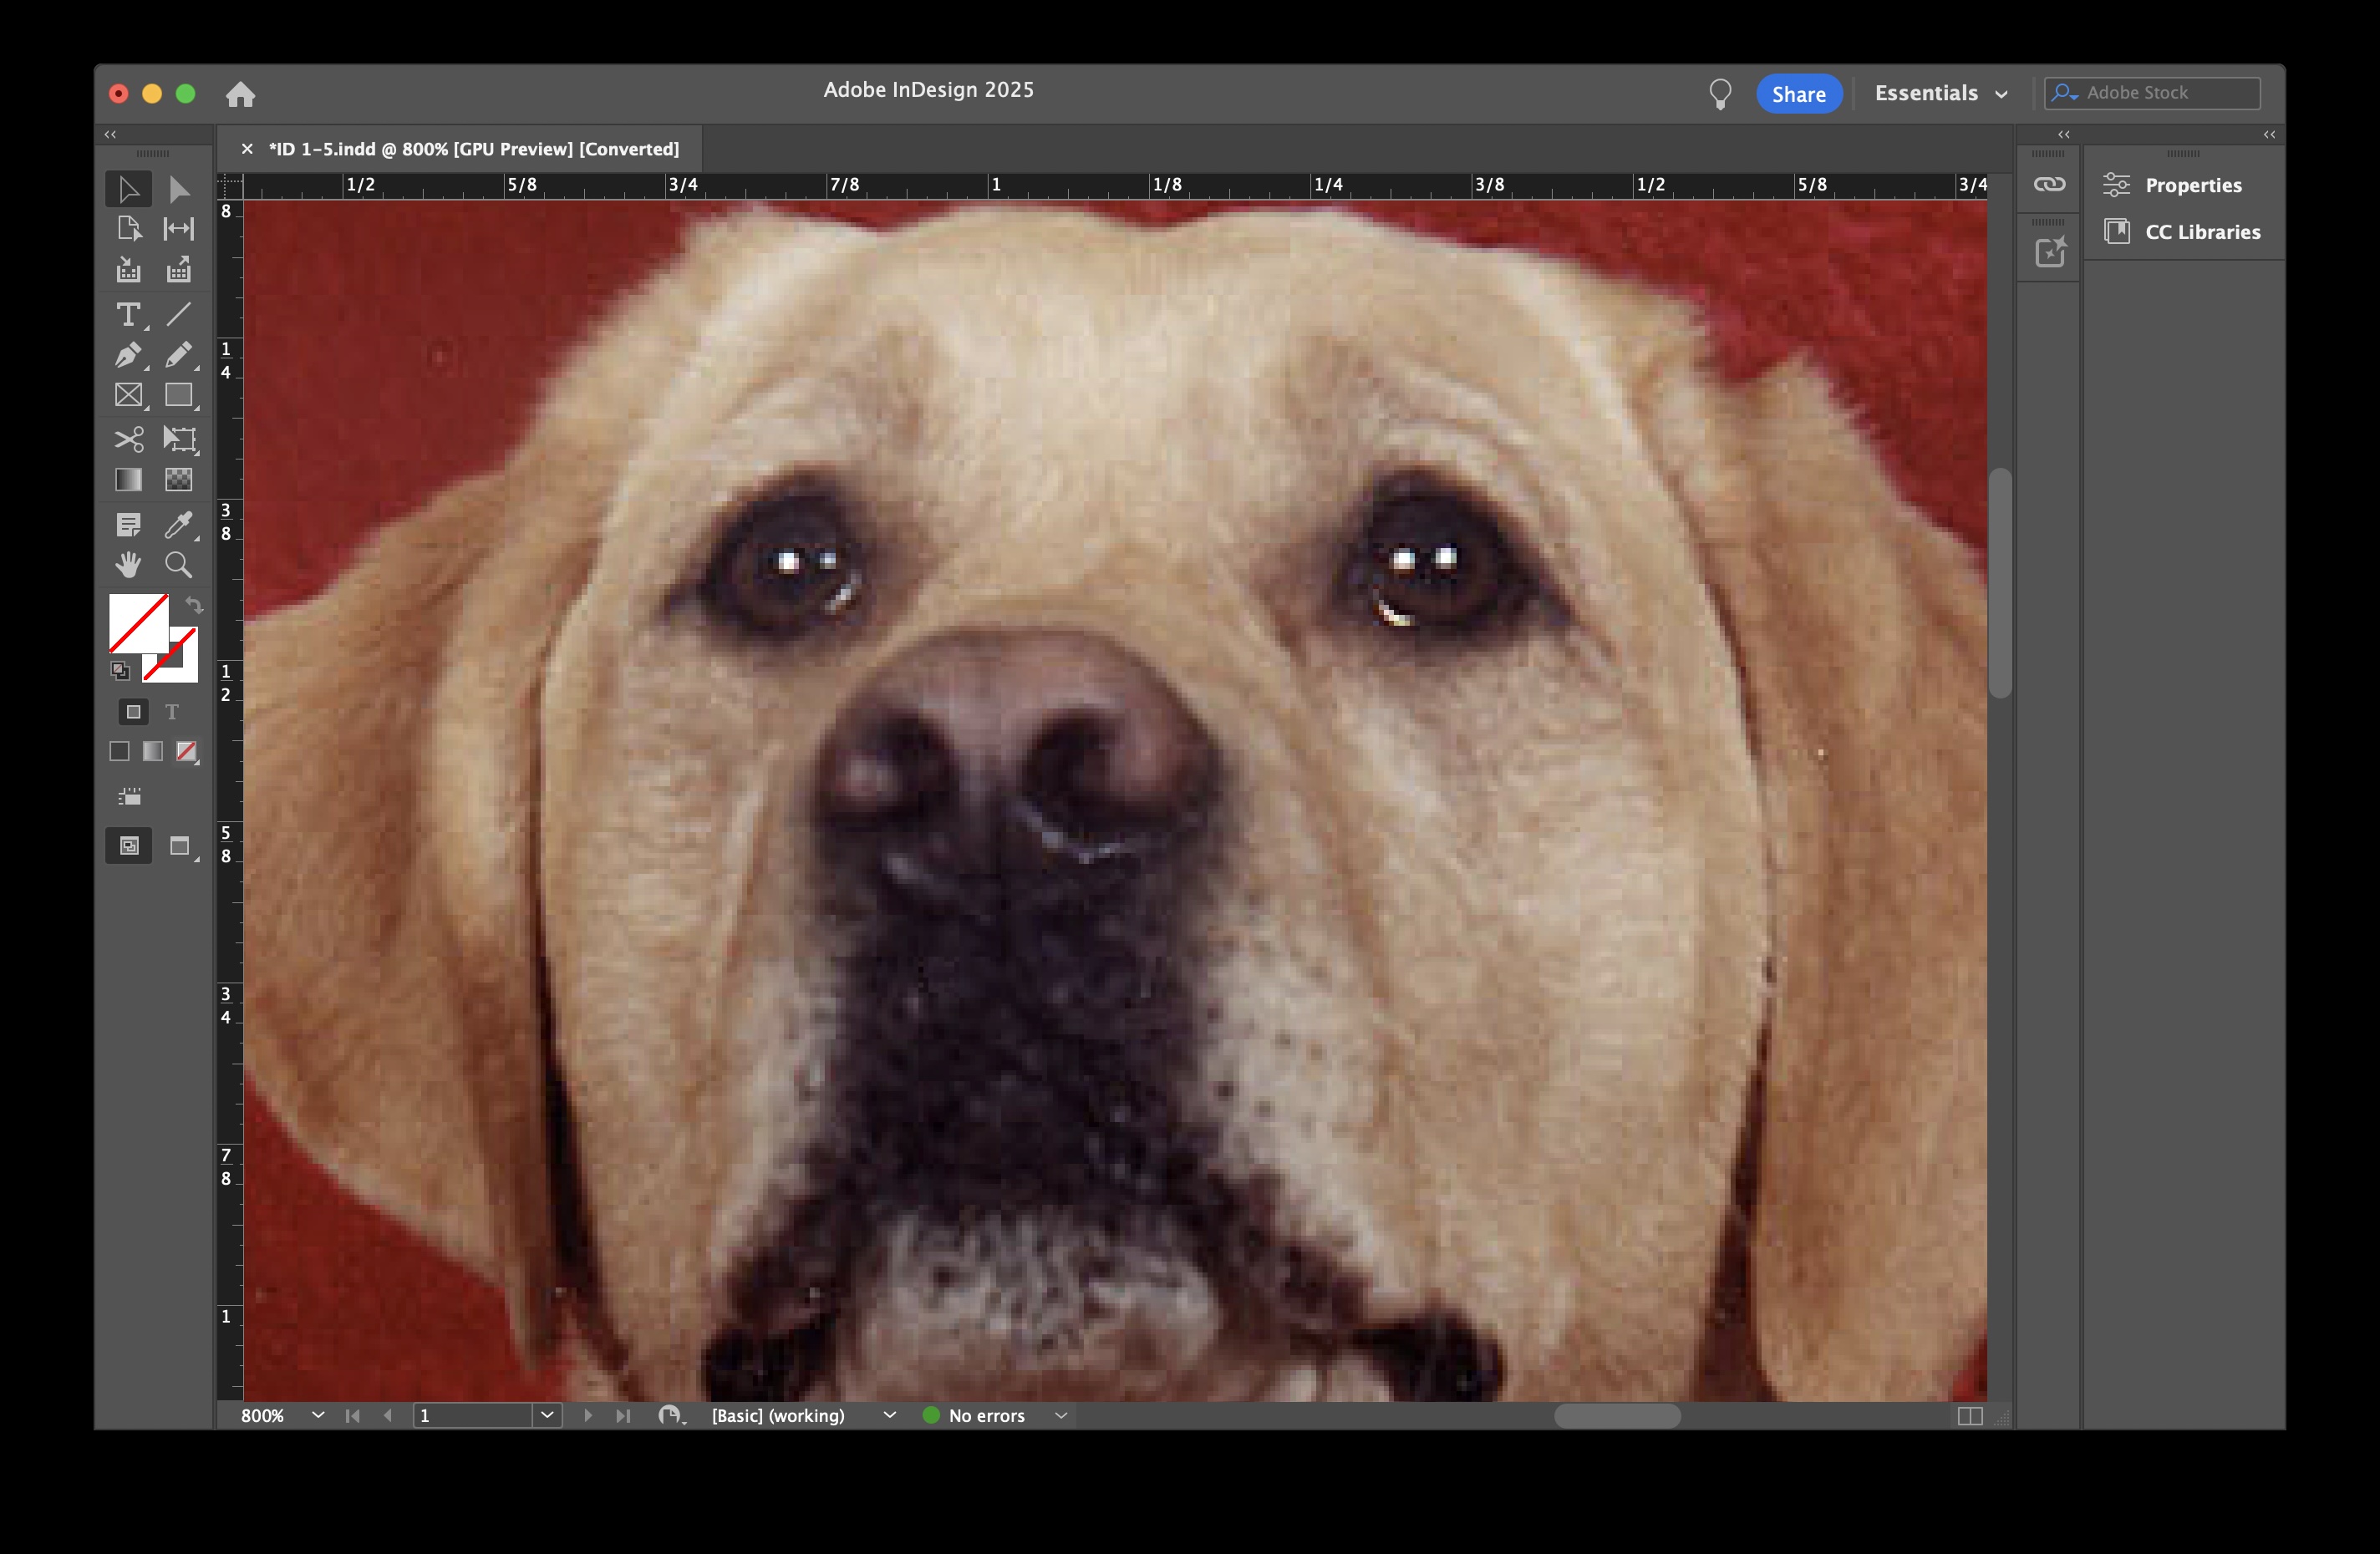Open the Properties panel tab
Image resolution: width=2380 pixels, height=1554 pixels.
click(2192, 185)
